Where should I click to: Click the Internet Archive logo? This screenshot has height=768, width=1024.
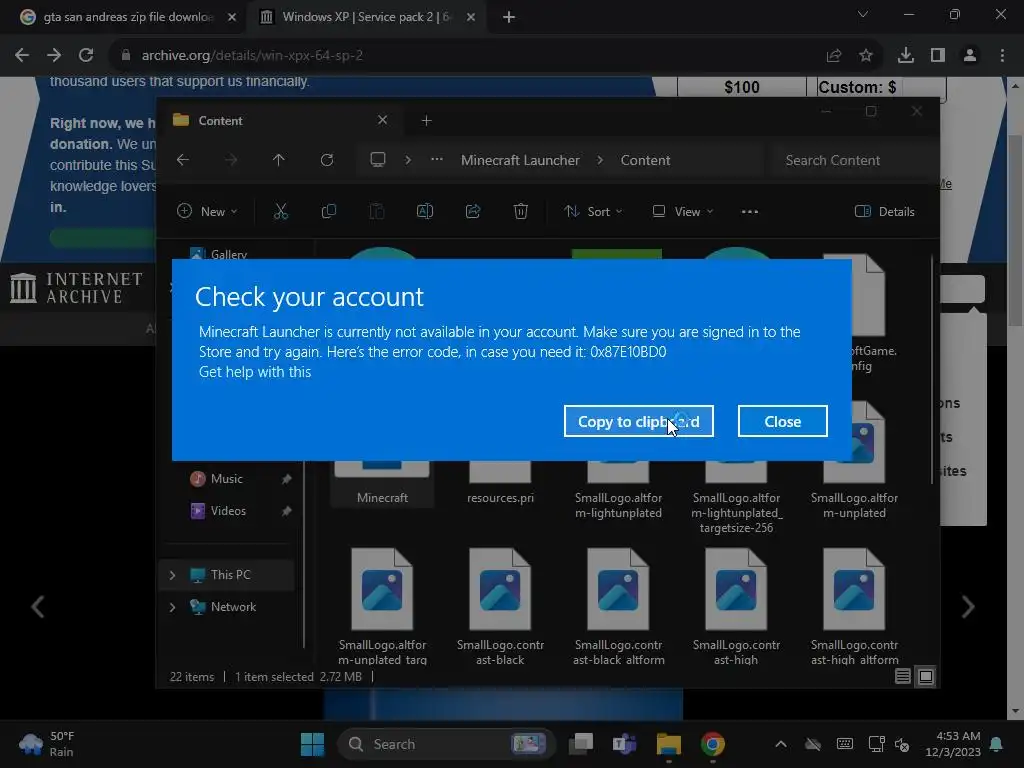(76, 288)
